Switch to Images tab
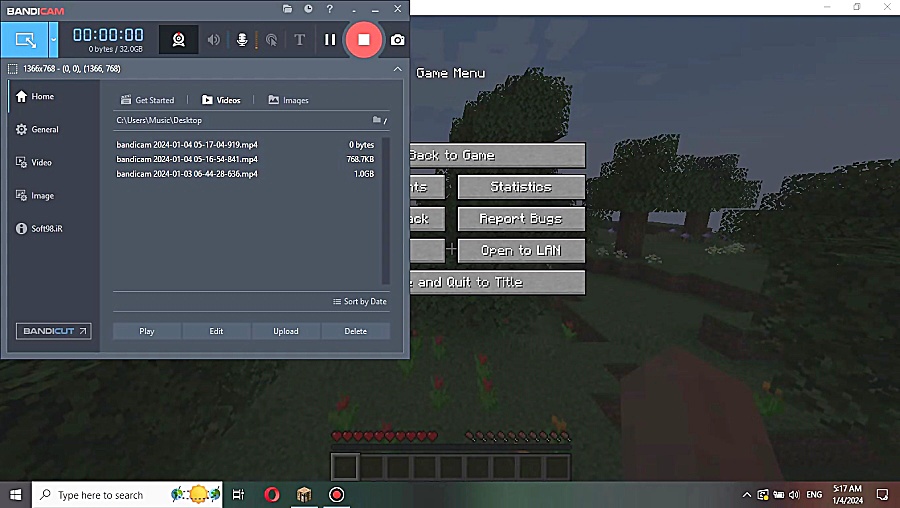This screenshot has width=900, height=508. (x=288, y=100)
